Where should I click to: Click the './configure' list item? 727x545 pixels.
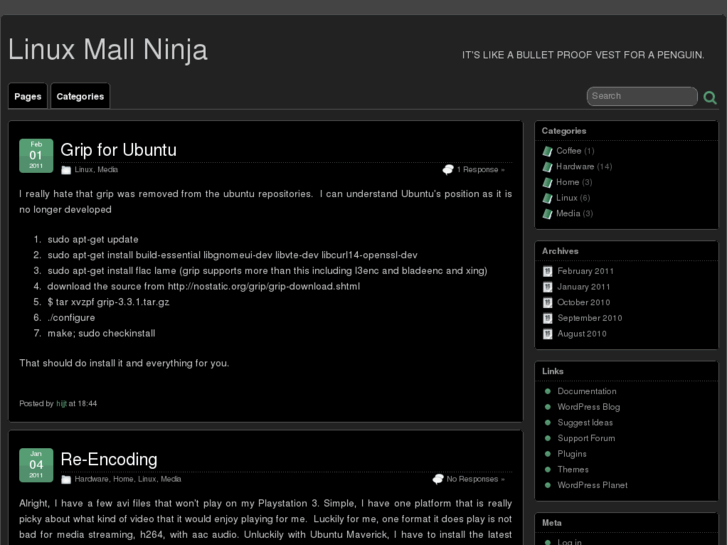(71, 318)
